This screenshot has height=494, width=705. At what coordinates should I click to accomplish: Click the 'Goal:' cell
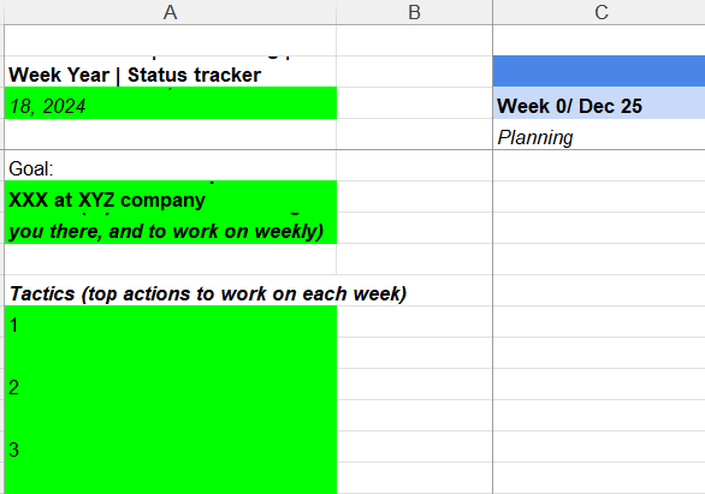coord(170,165)
